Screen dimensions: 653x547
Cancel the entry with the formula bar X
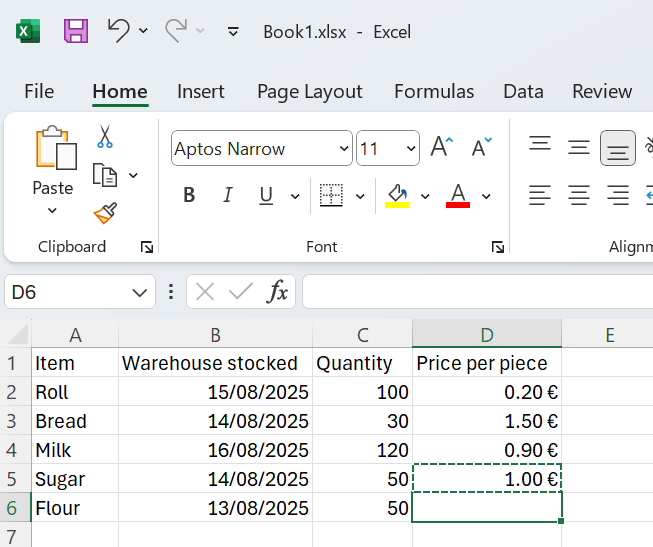205,292
